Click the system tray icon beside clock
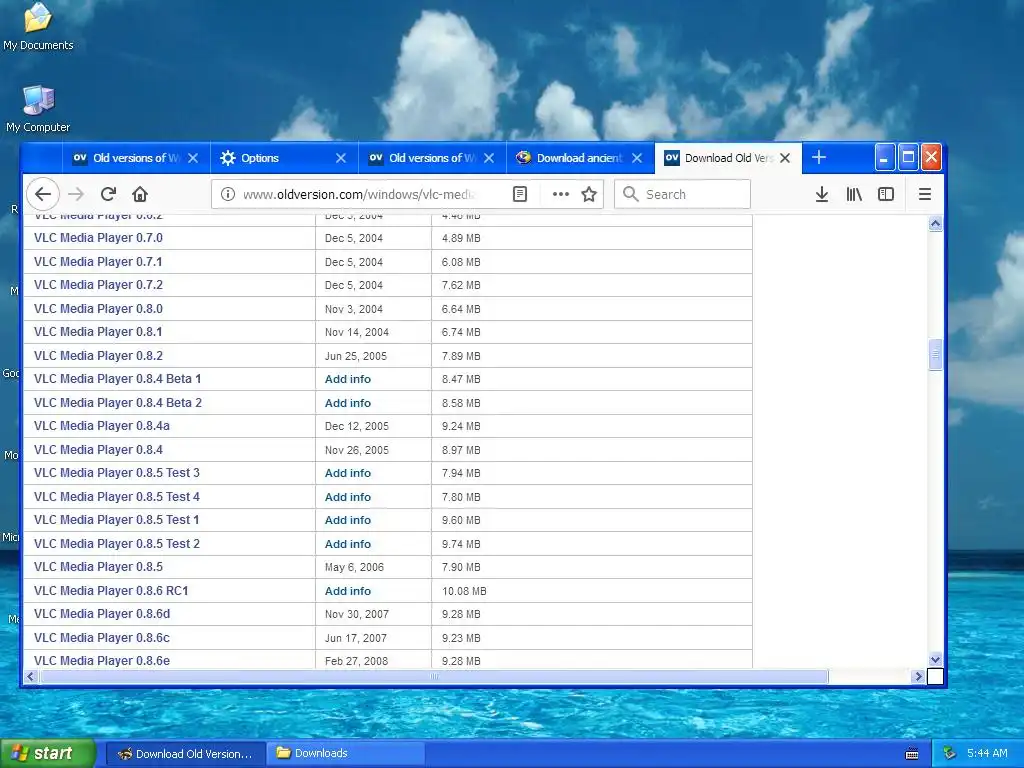Screen dimensions: 1024x768 pos(950,753)
